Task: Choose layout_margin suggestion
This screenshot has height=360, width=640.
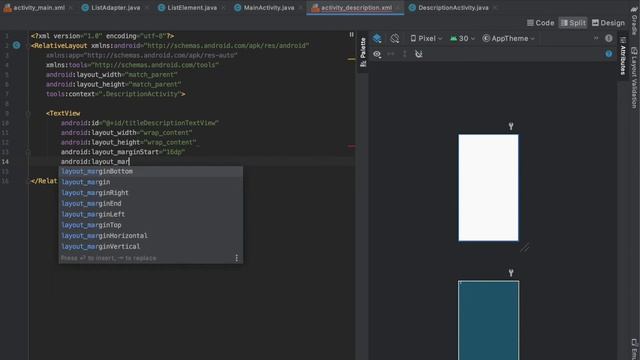Action: (x=151, y=182)
